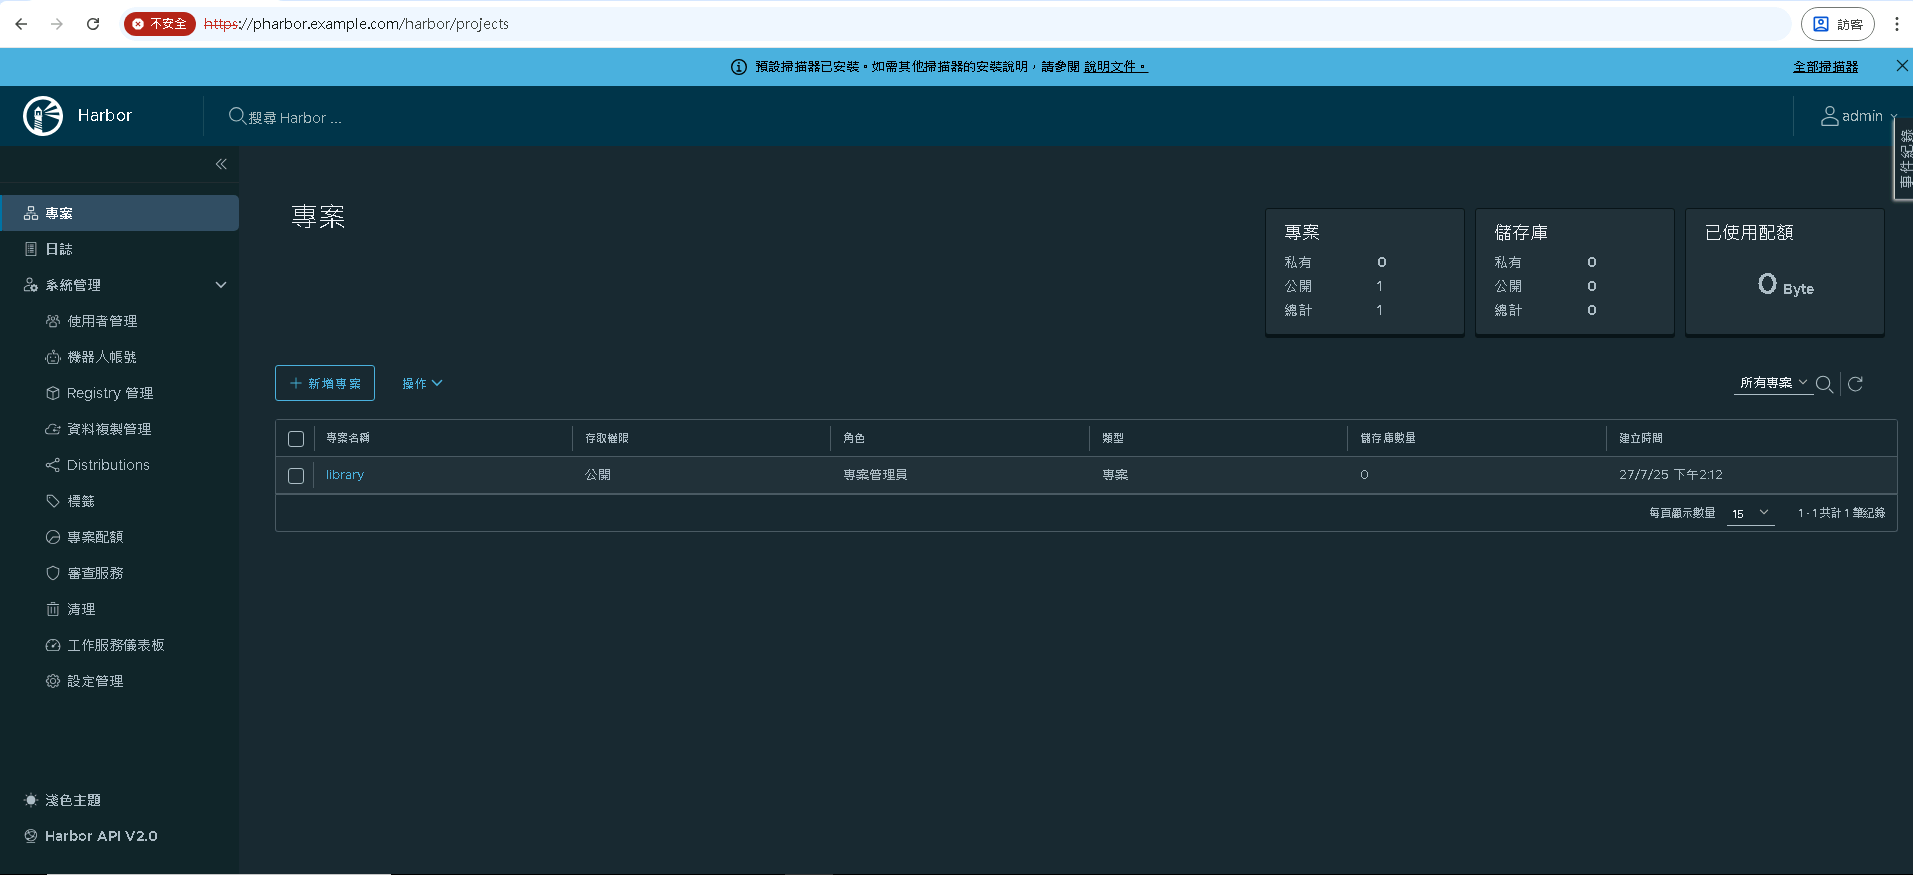Viewport: 1913px width, 875px height.
Task: Click the Harbor lighthouse logo
Action: pos(43,116)
